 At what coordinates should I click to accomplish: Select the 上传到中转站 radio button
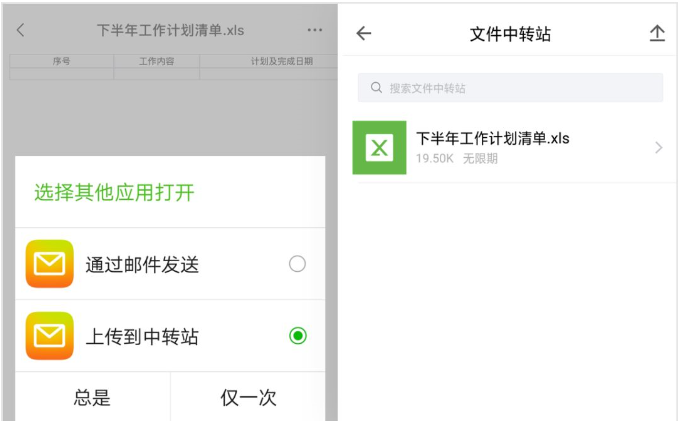pyautogui.click(x=297, y=336)
